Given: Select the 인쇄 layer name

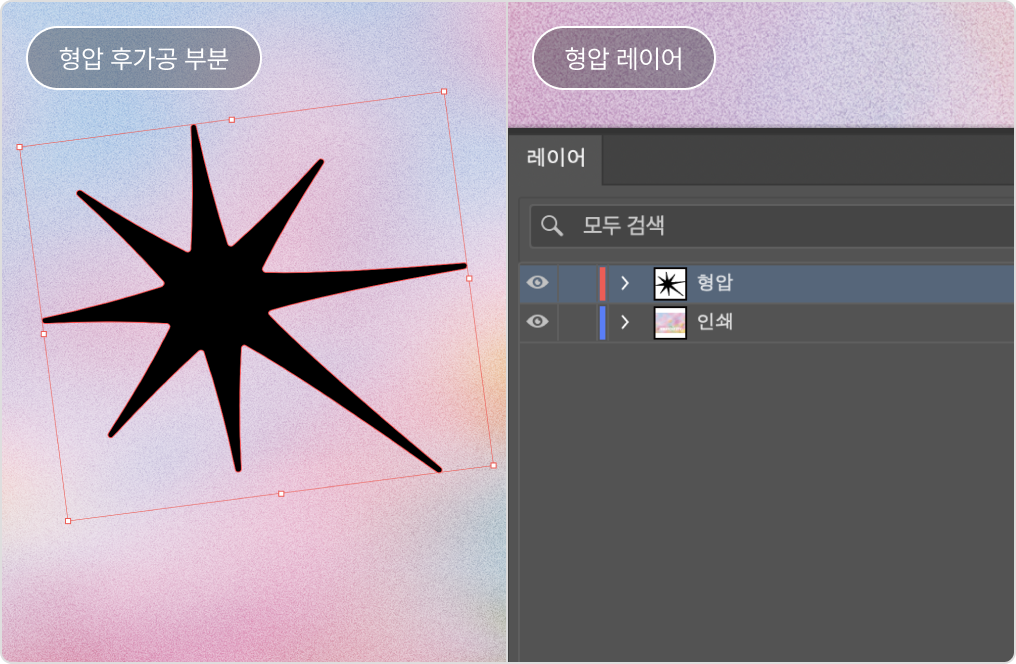Looking at the screenshot, I should point(715,322).
